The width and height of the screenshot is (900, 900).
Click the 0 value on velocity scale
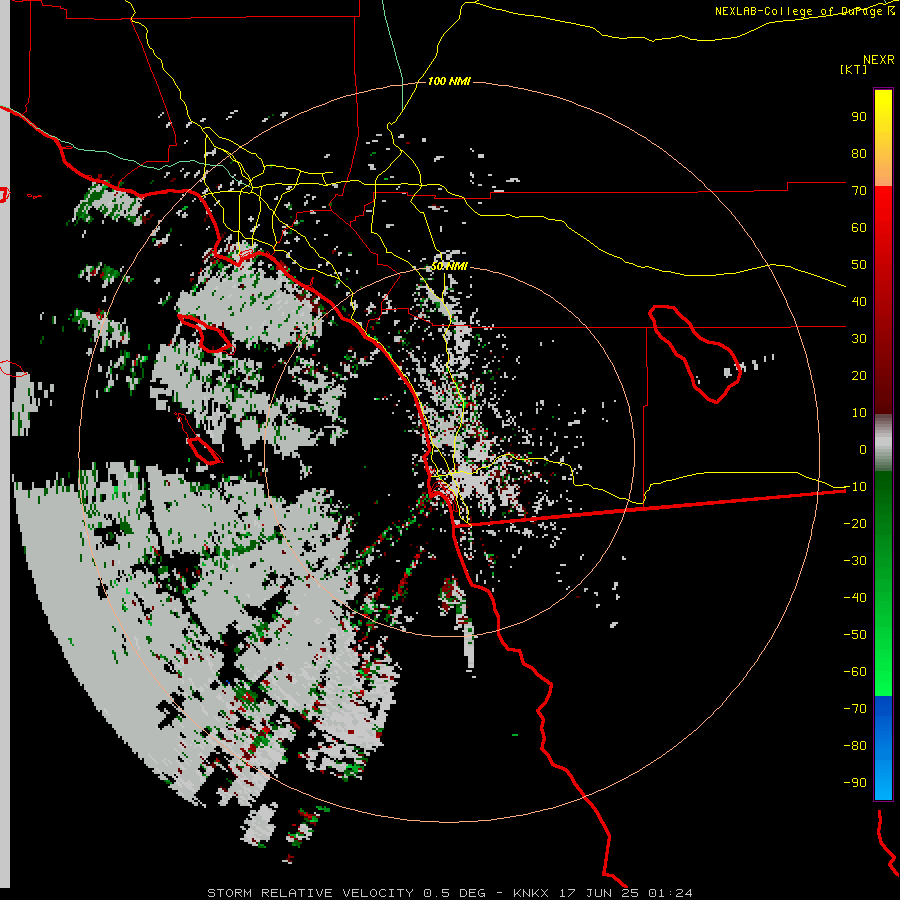pos(863,449)
